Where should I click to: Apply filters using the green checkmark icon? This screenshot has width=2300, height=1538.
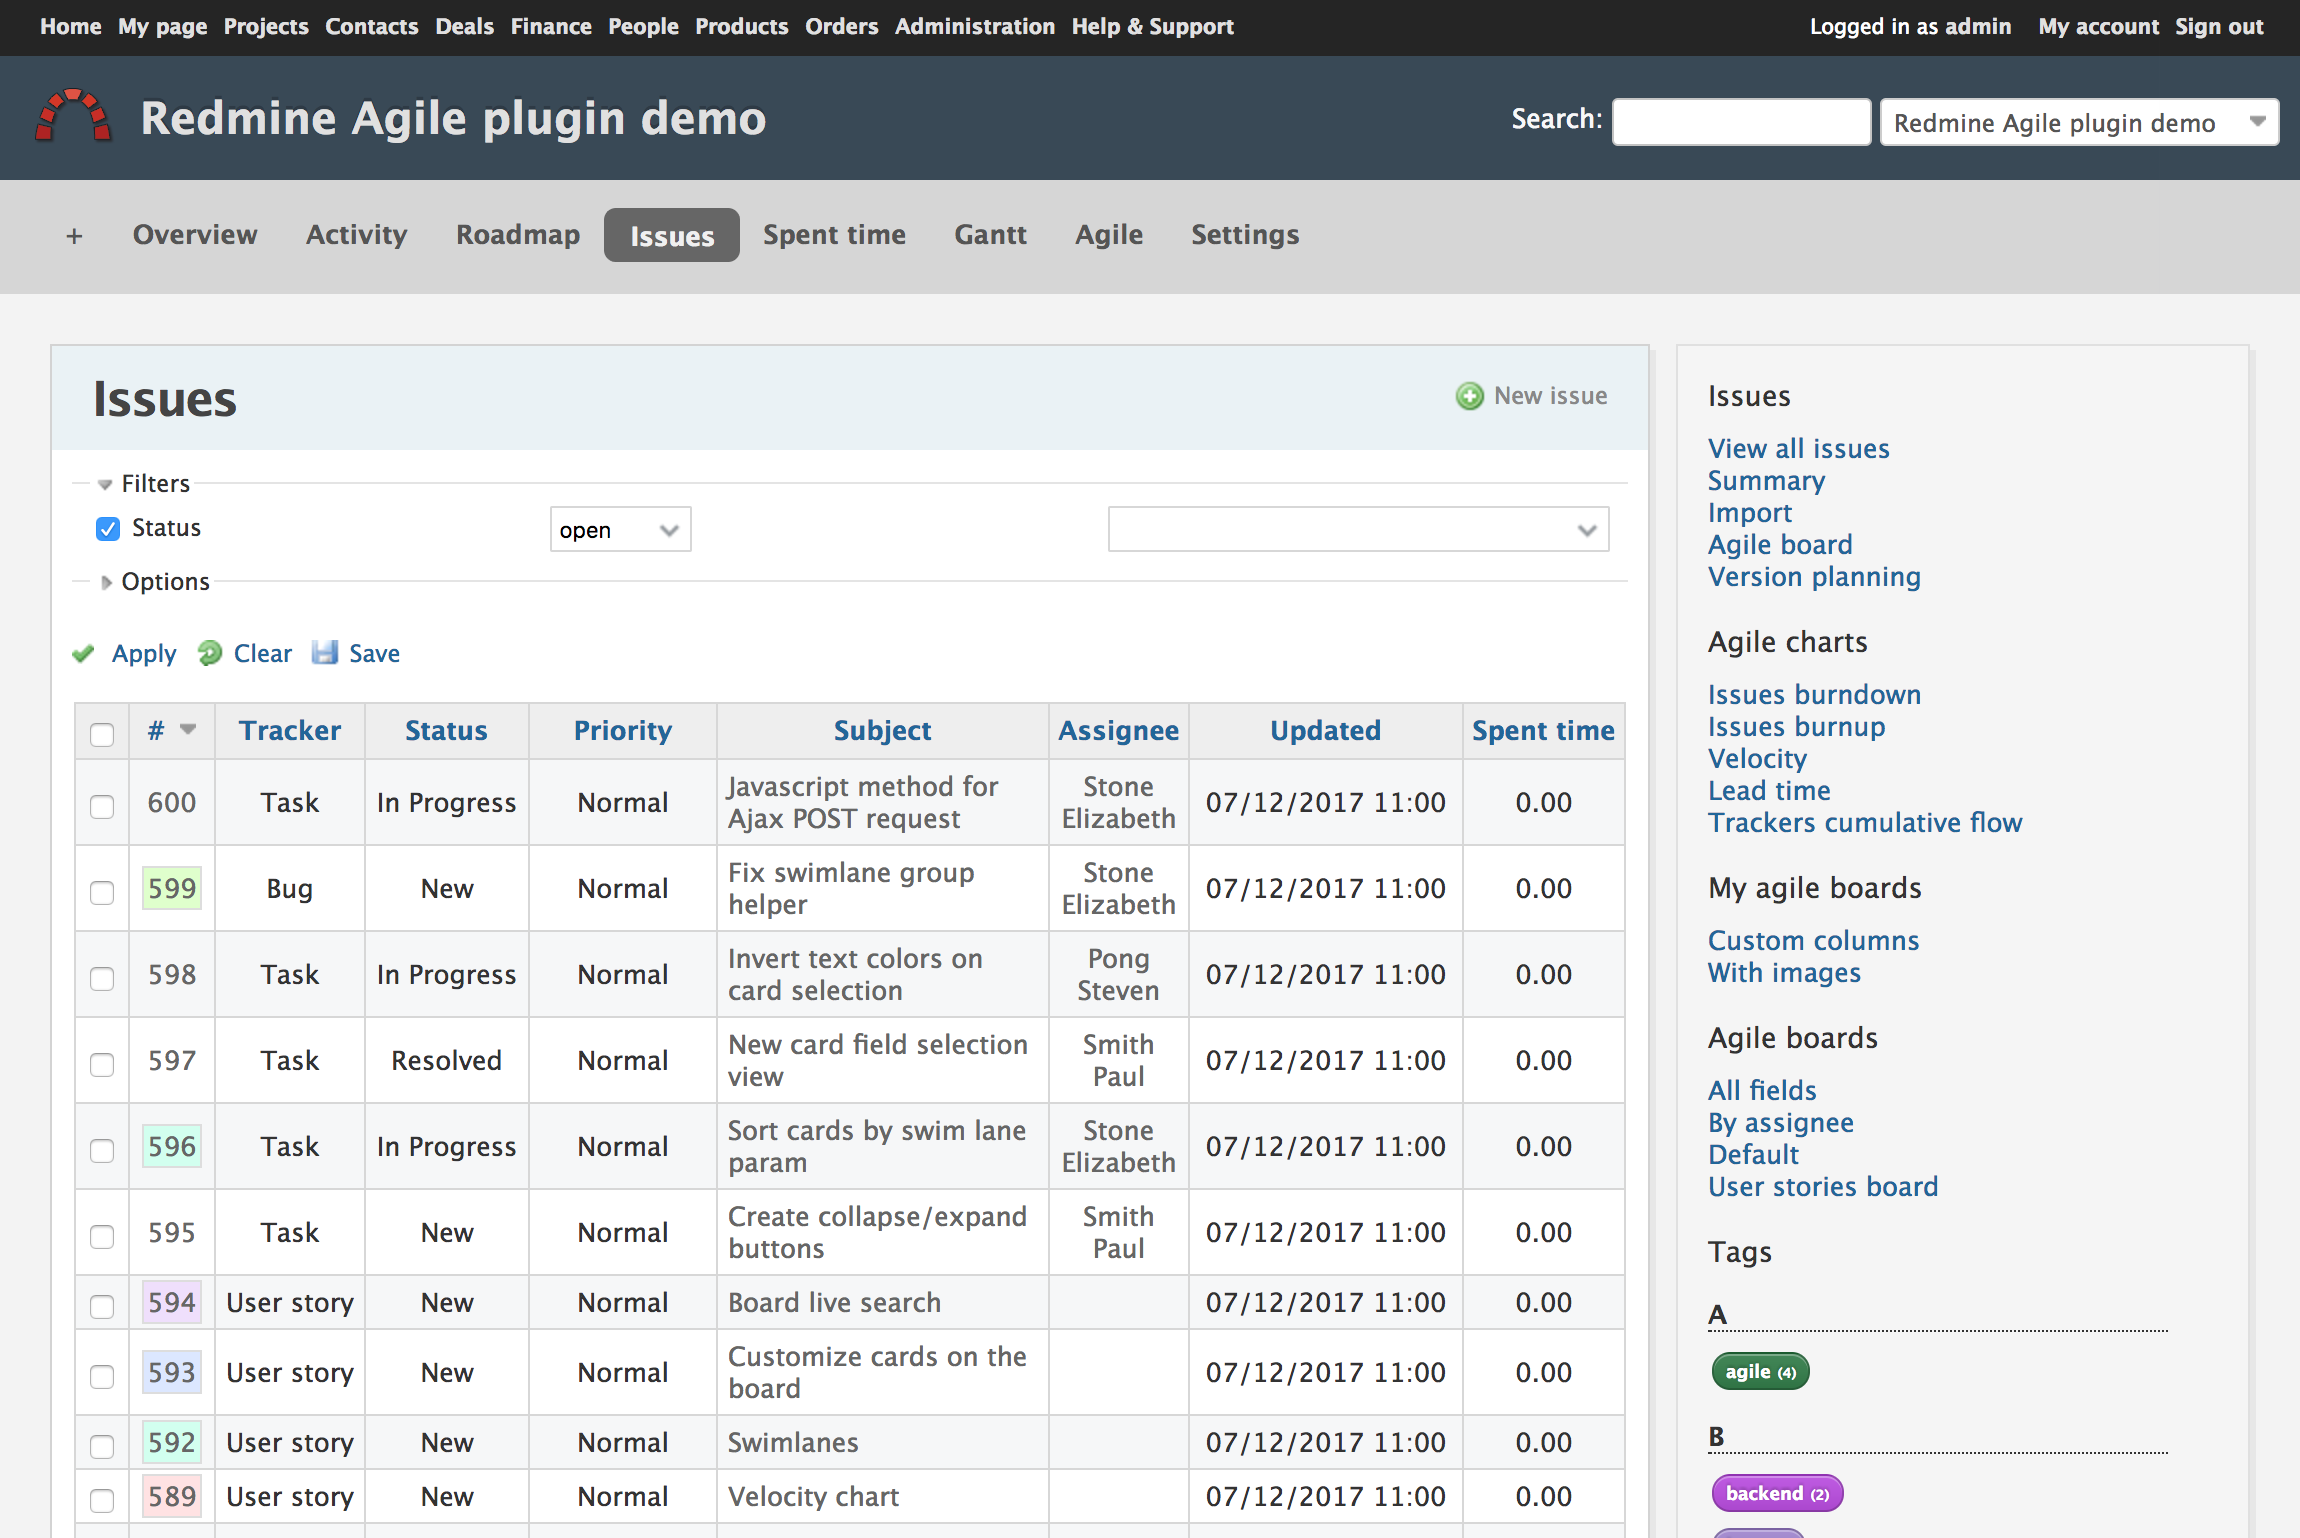click(83, 653)
